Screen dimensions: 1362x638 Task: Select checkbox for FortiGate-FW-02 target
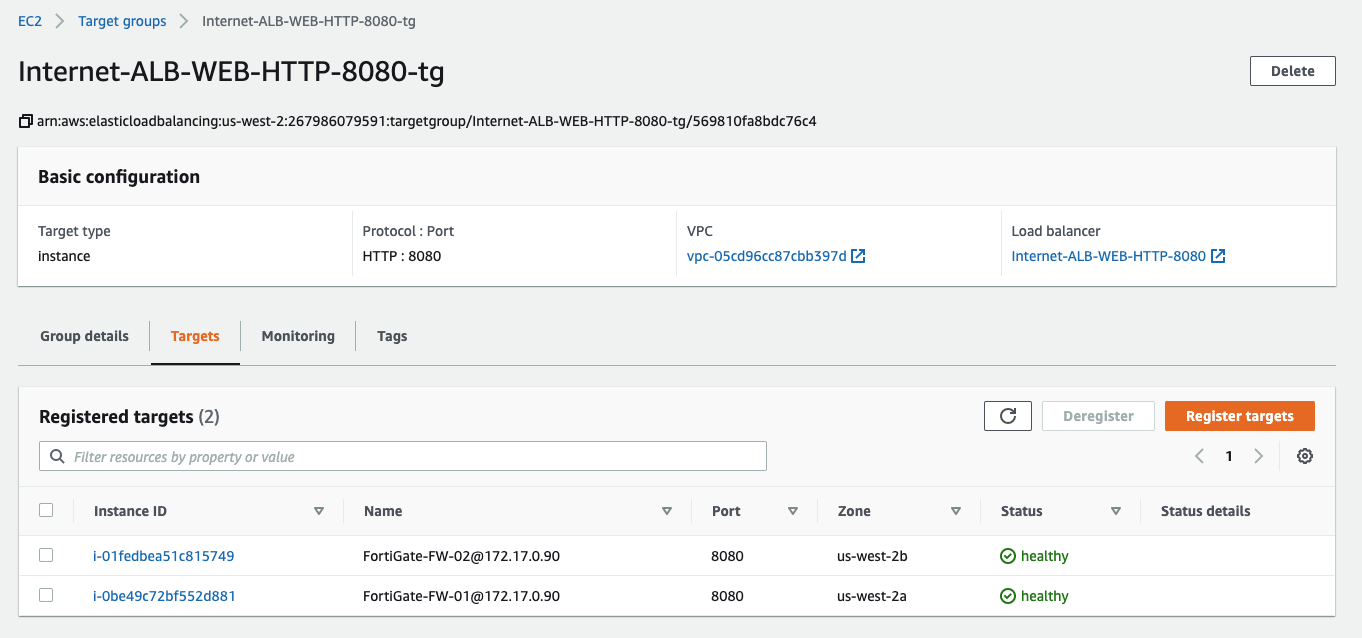[x=46, y=555]
